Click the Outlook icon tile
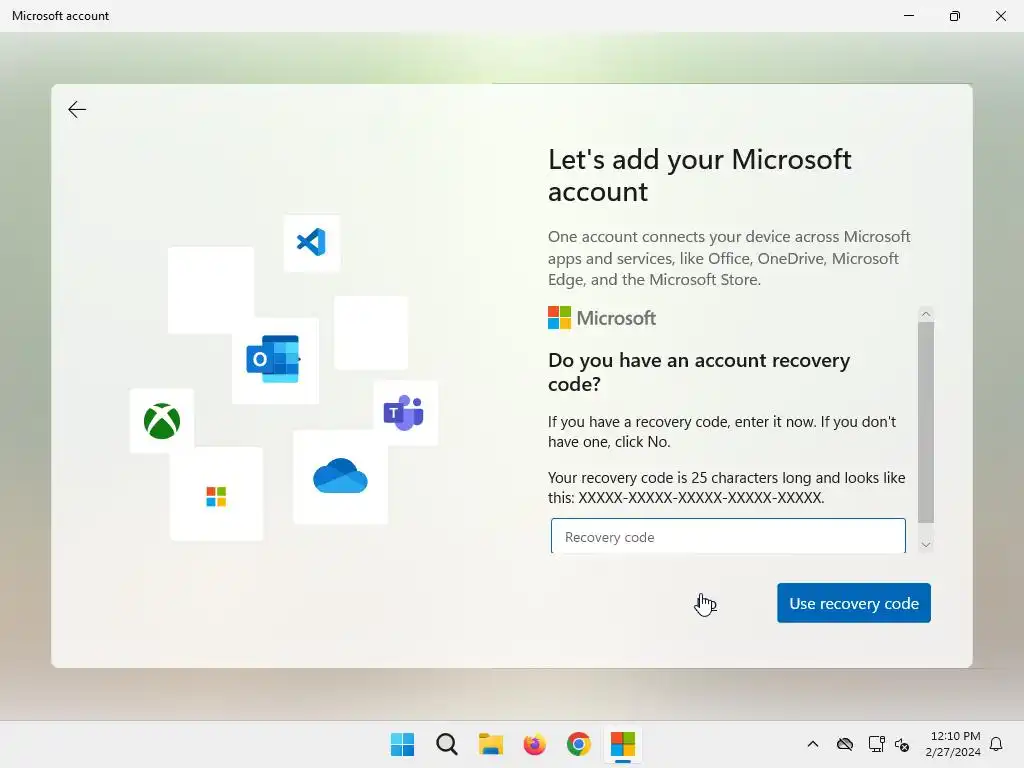This screenshot has height=768, width=1024. coord(275,360)
